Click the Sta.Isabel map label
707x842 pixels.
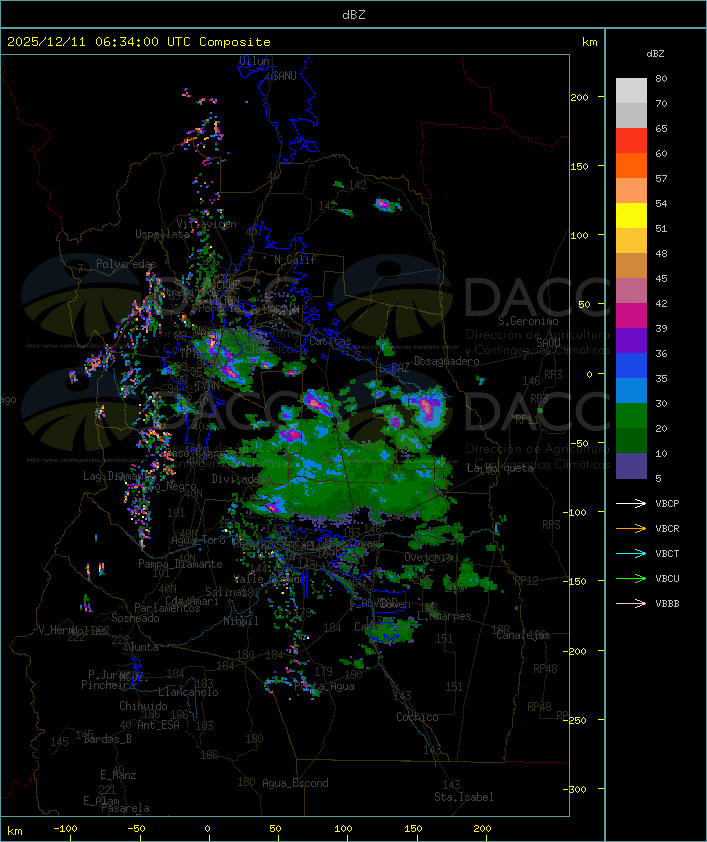(x=464, y=797)
